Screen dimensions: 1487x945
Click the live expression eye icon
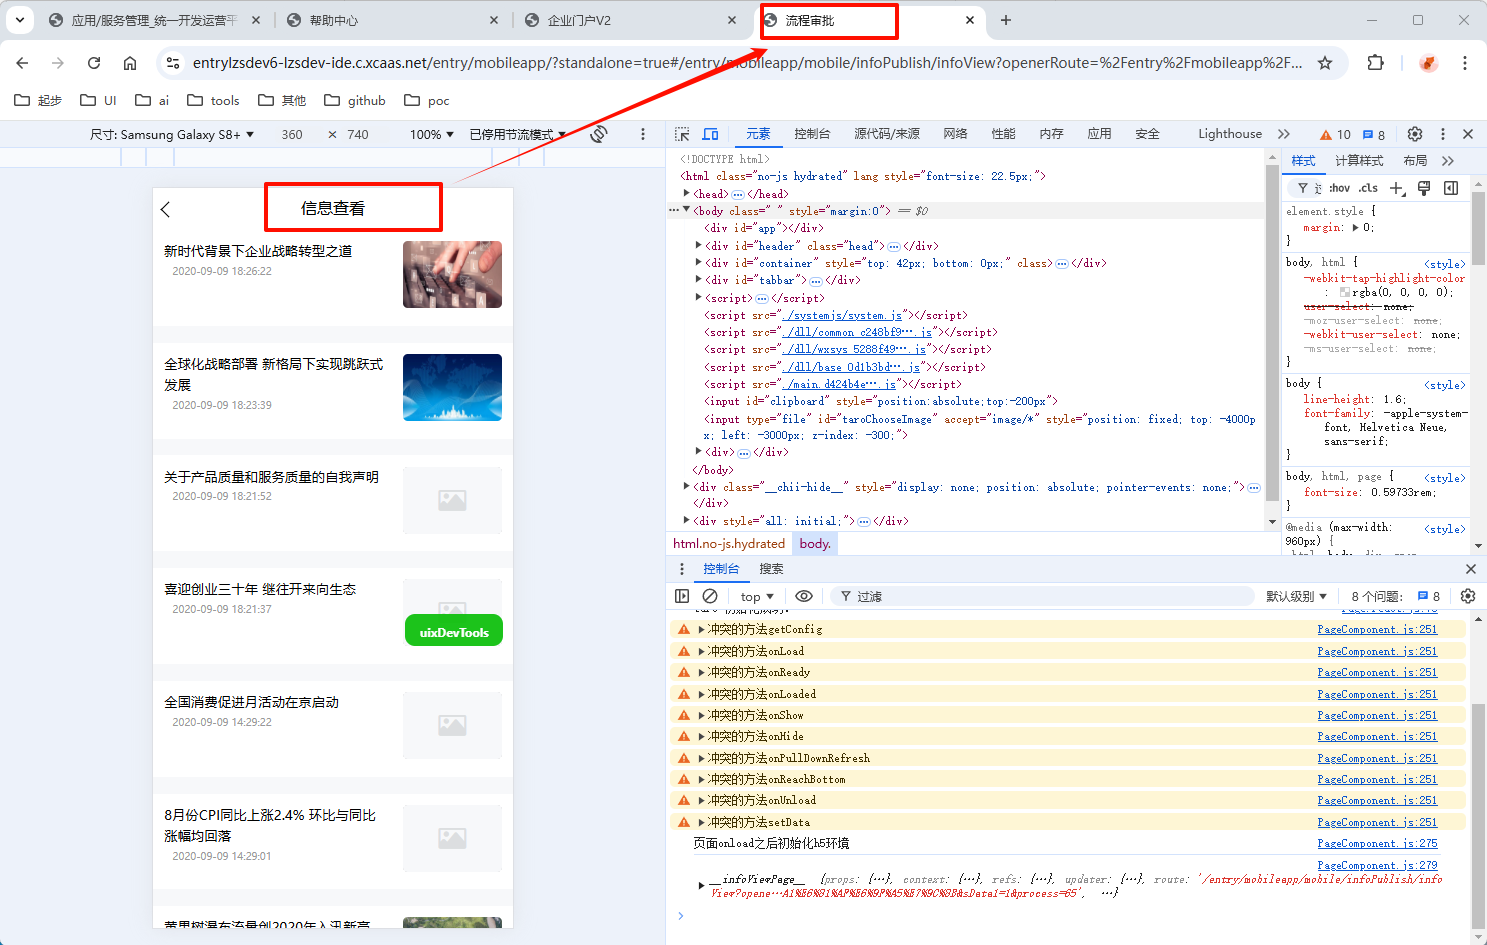coord(803,596)
